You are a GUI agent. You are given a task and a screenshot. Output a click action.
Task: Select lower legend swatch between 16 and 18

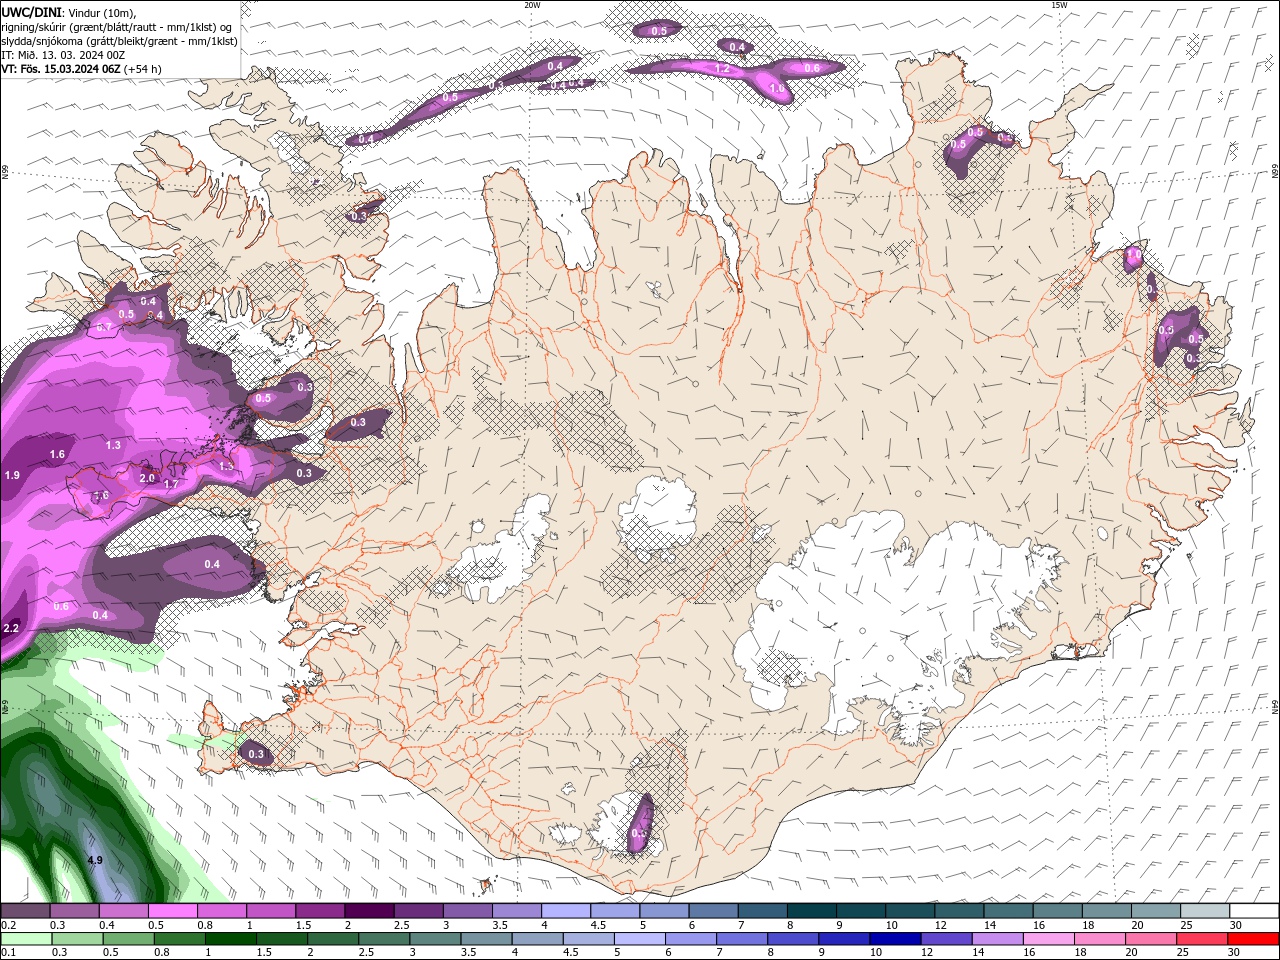click(x=1047, y=939)
